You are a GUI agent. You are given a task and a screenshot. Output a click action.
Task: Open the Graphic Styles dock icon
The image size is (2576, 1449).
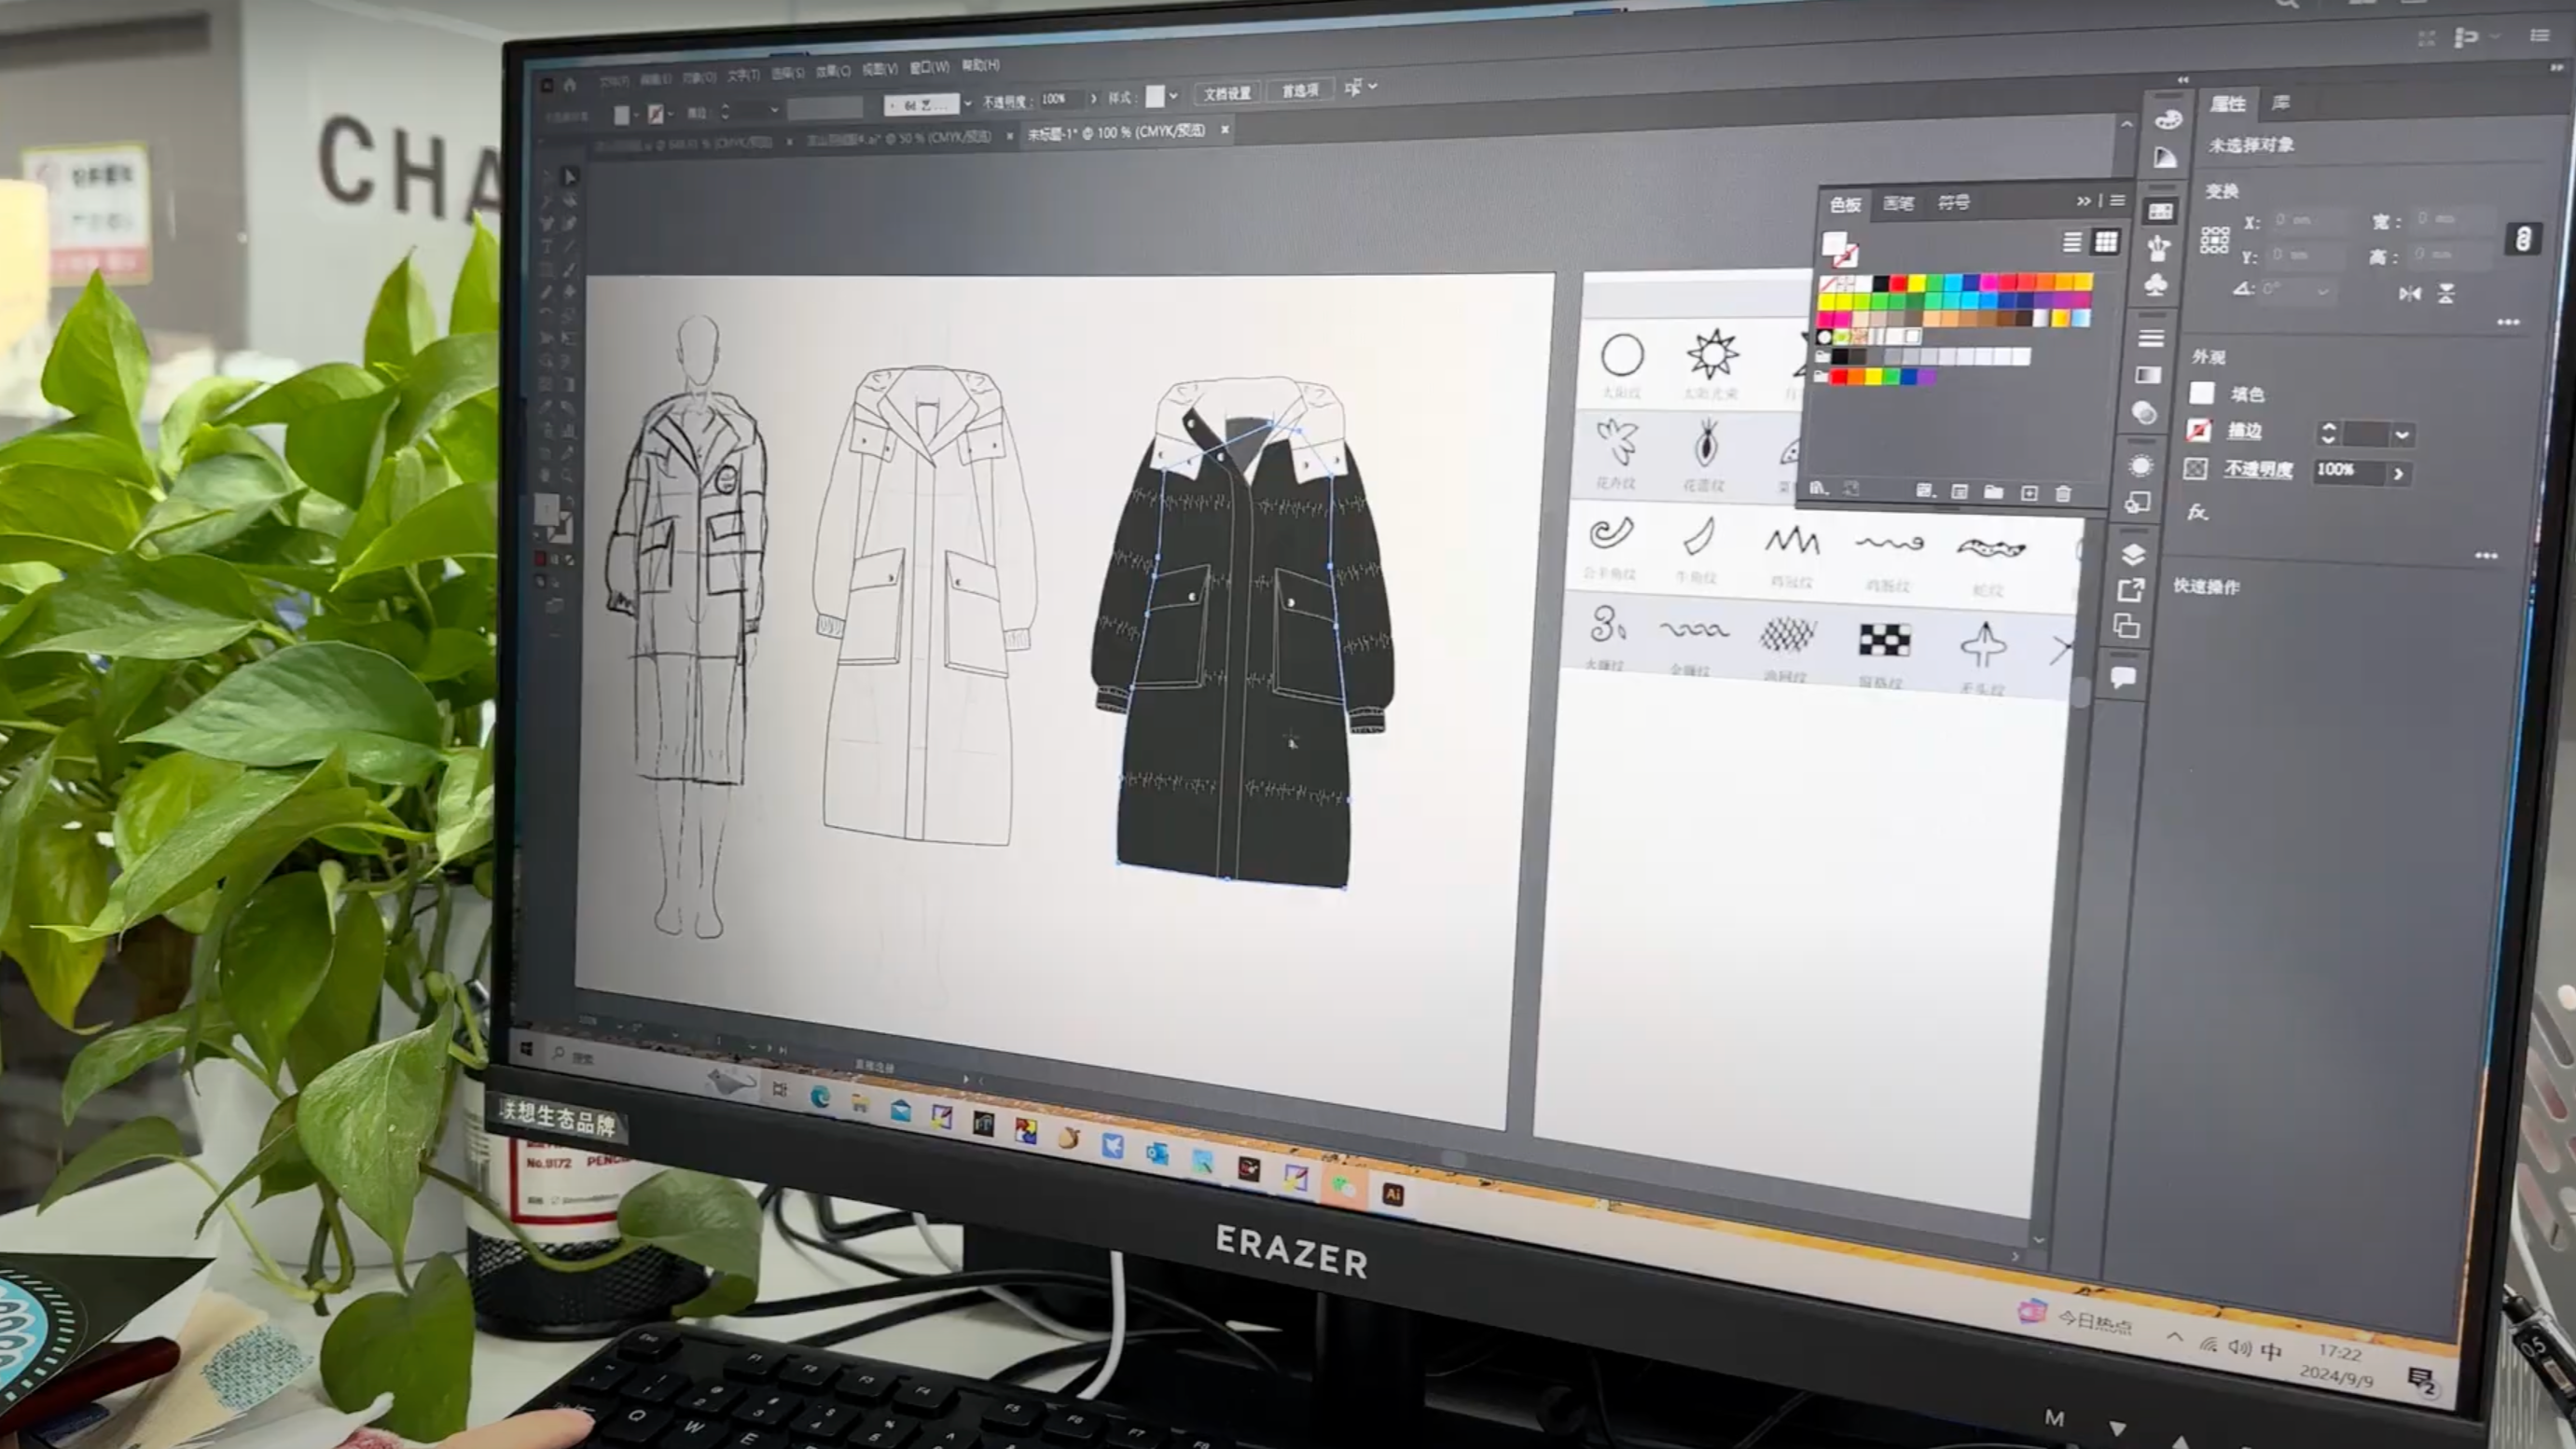[x=2138, y=503]
